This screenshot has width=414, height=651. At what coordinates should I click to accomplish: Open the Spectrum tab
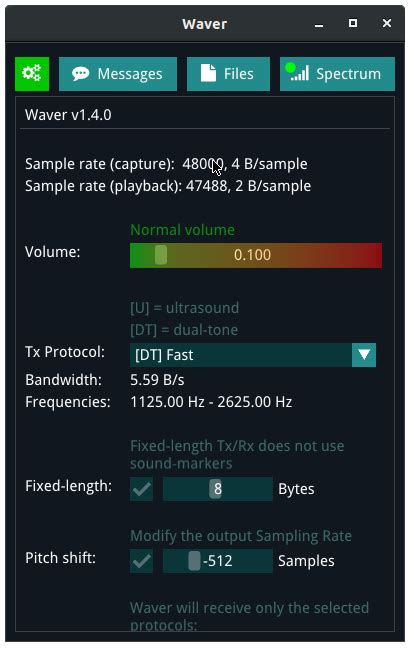pos(337,74)
